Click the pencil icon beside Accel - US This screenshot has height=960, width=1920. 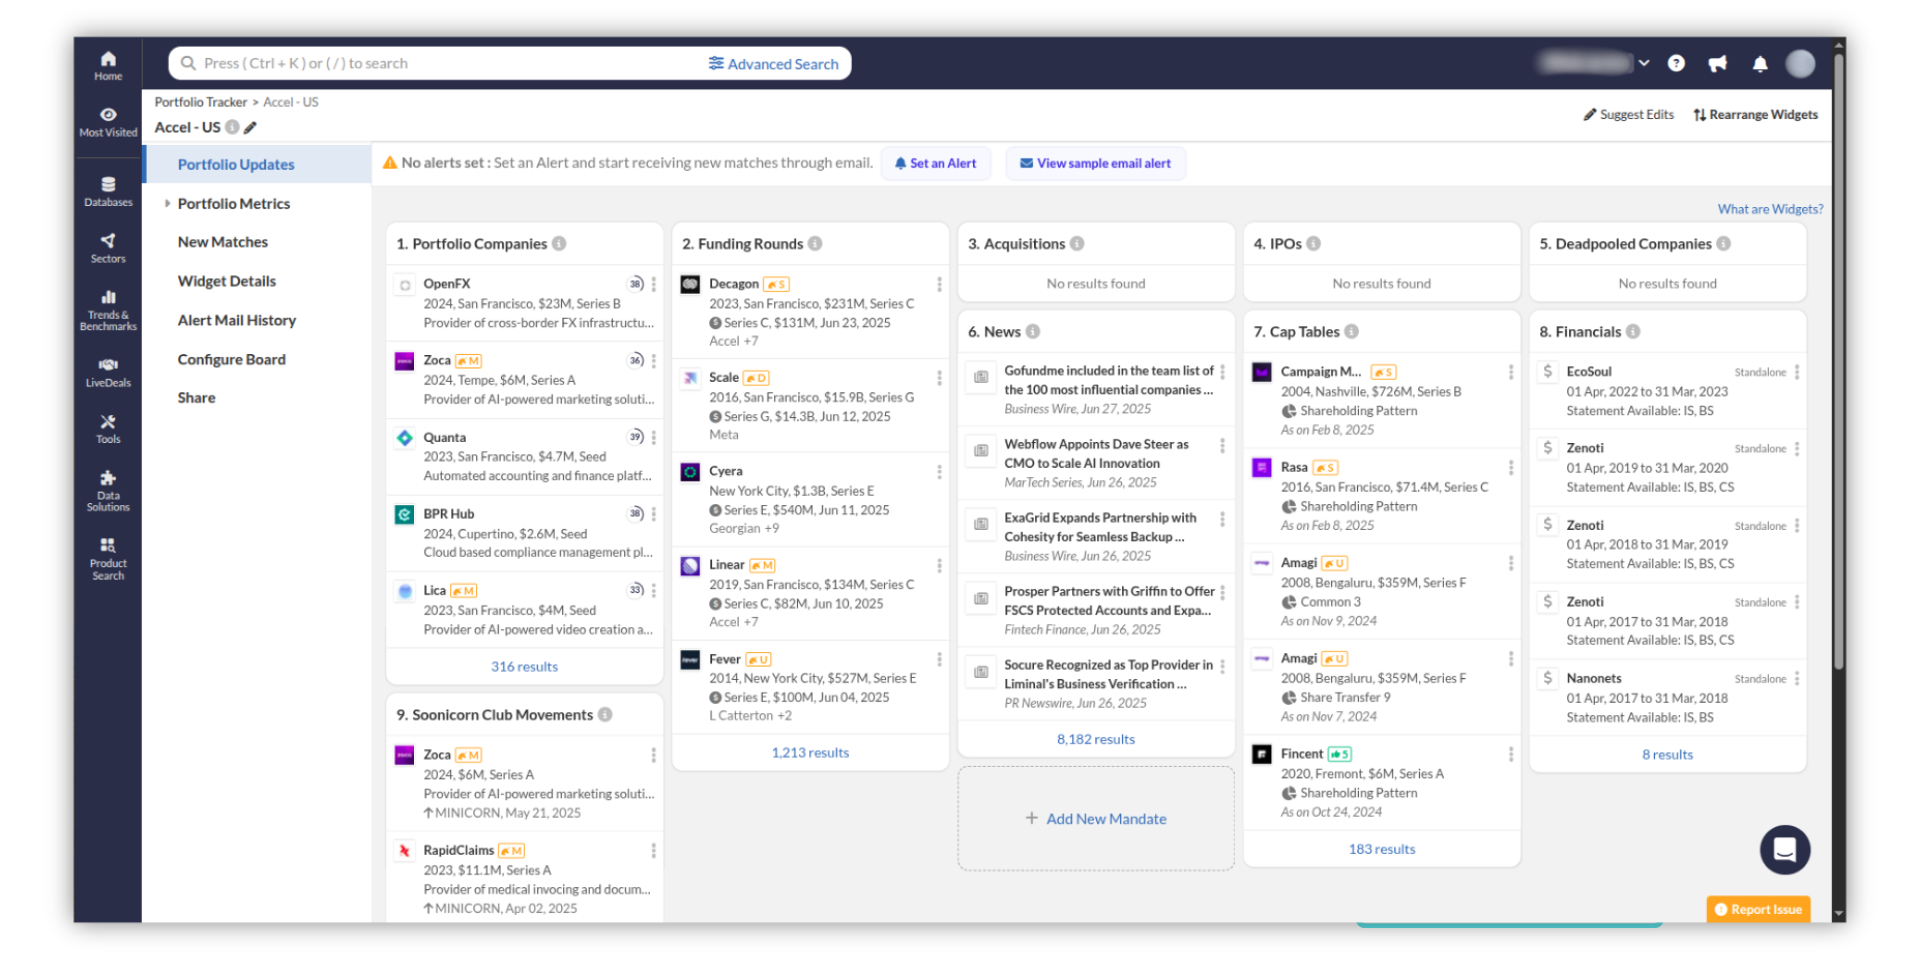click(251, 128)
